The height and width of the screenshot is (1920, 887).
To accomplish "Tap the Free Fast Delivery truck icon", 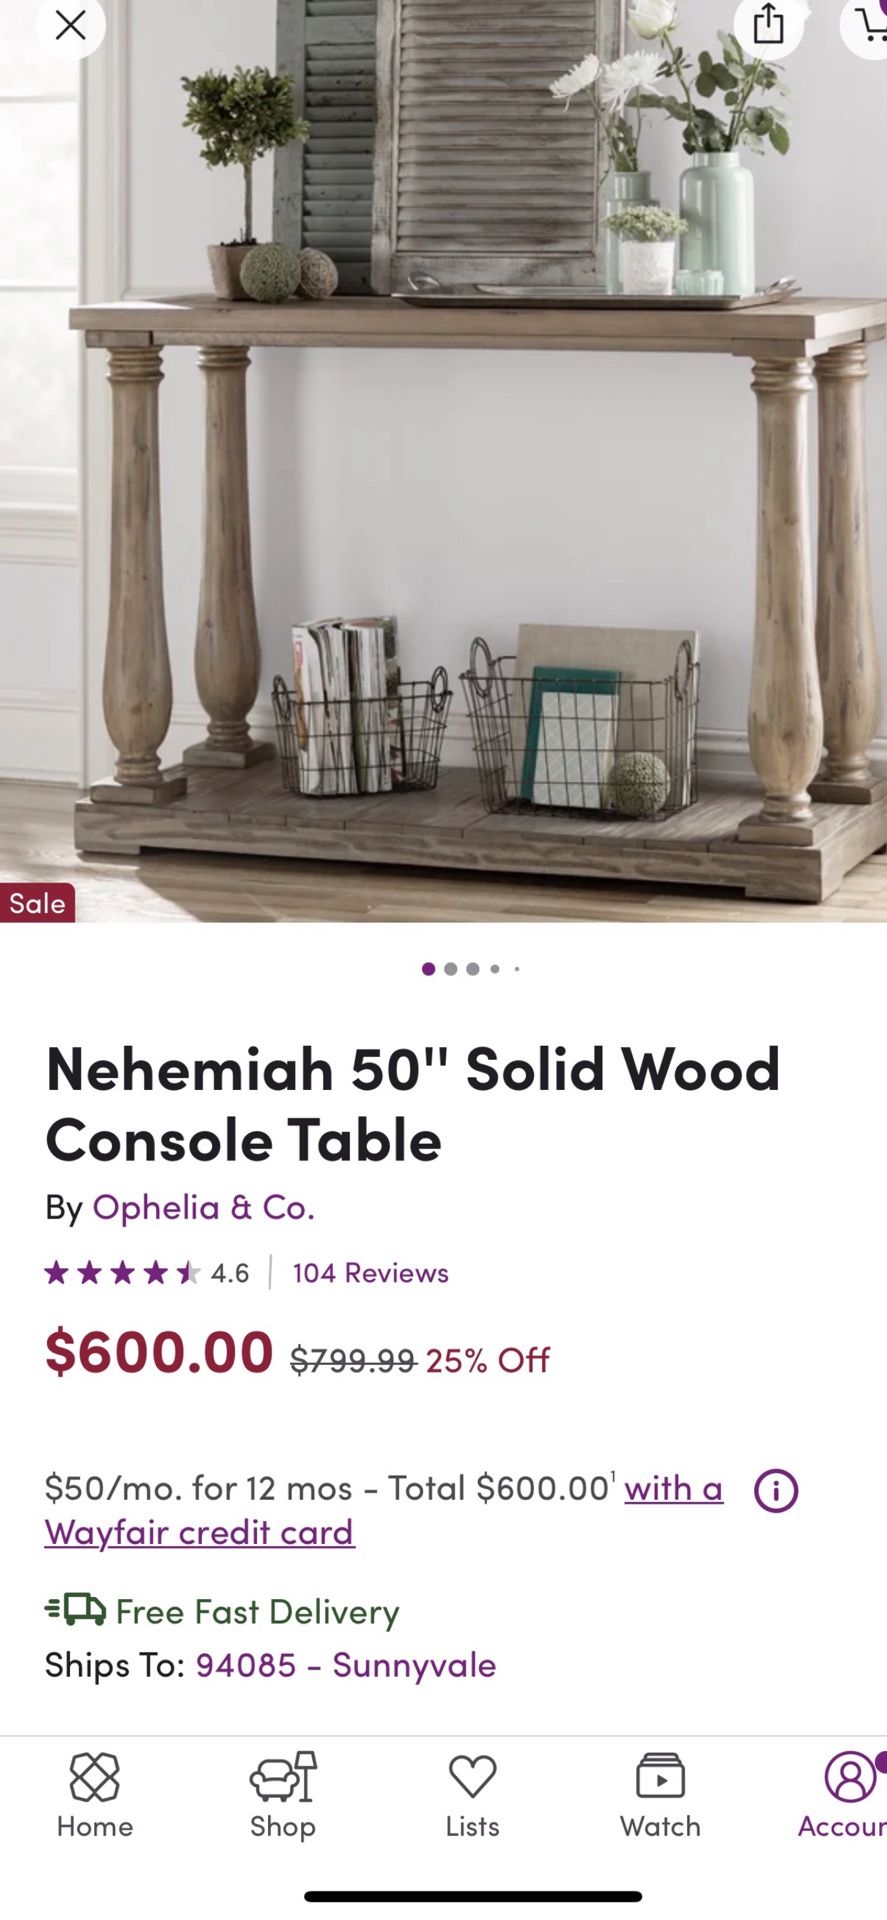I will [76, 1609].
